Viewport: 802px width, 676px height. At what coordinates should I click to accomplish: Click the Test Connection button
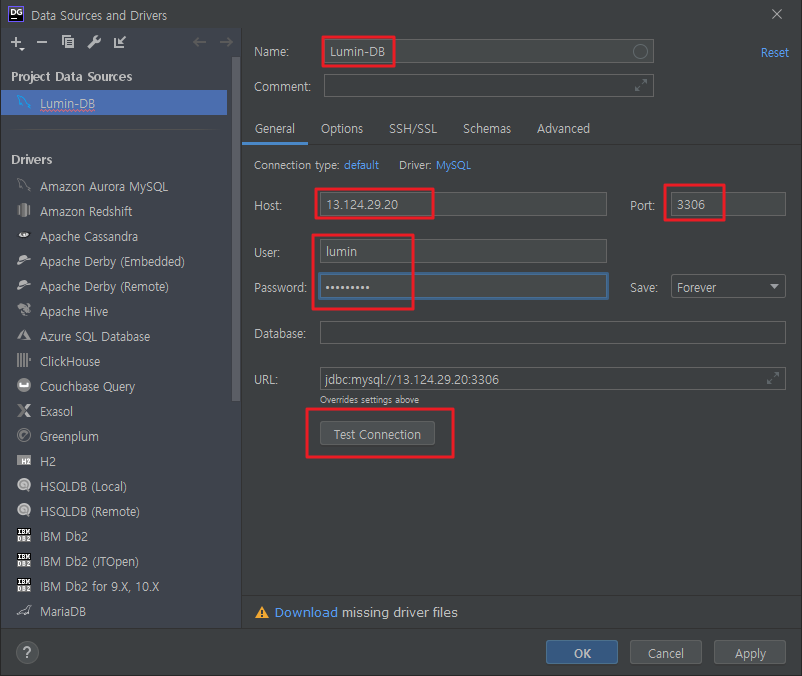pyautogui.click(x=377, y=434)
